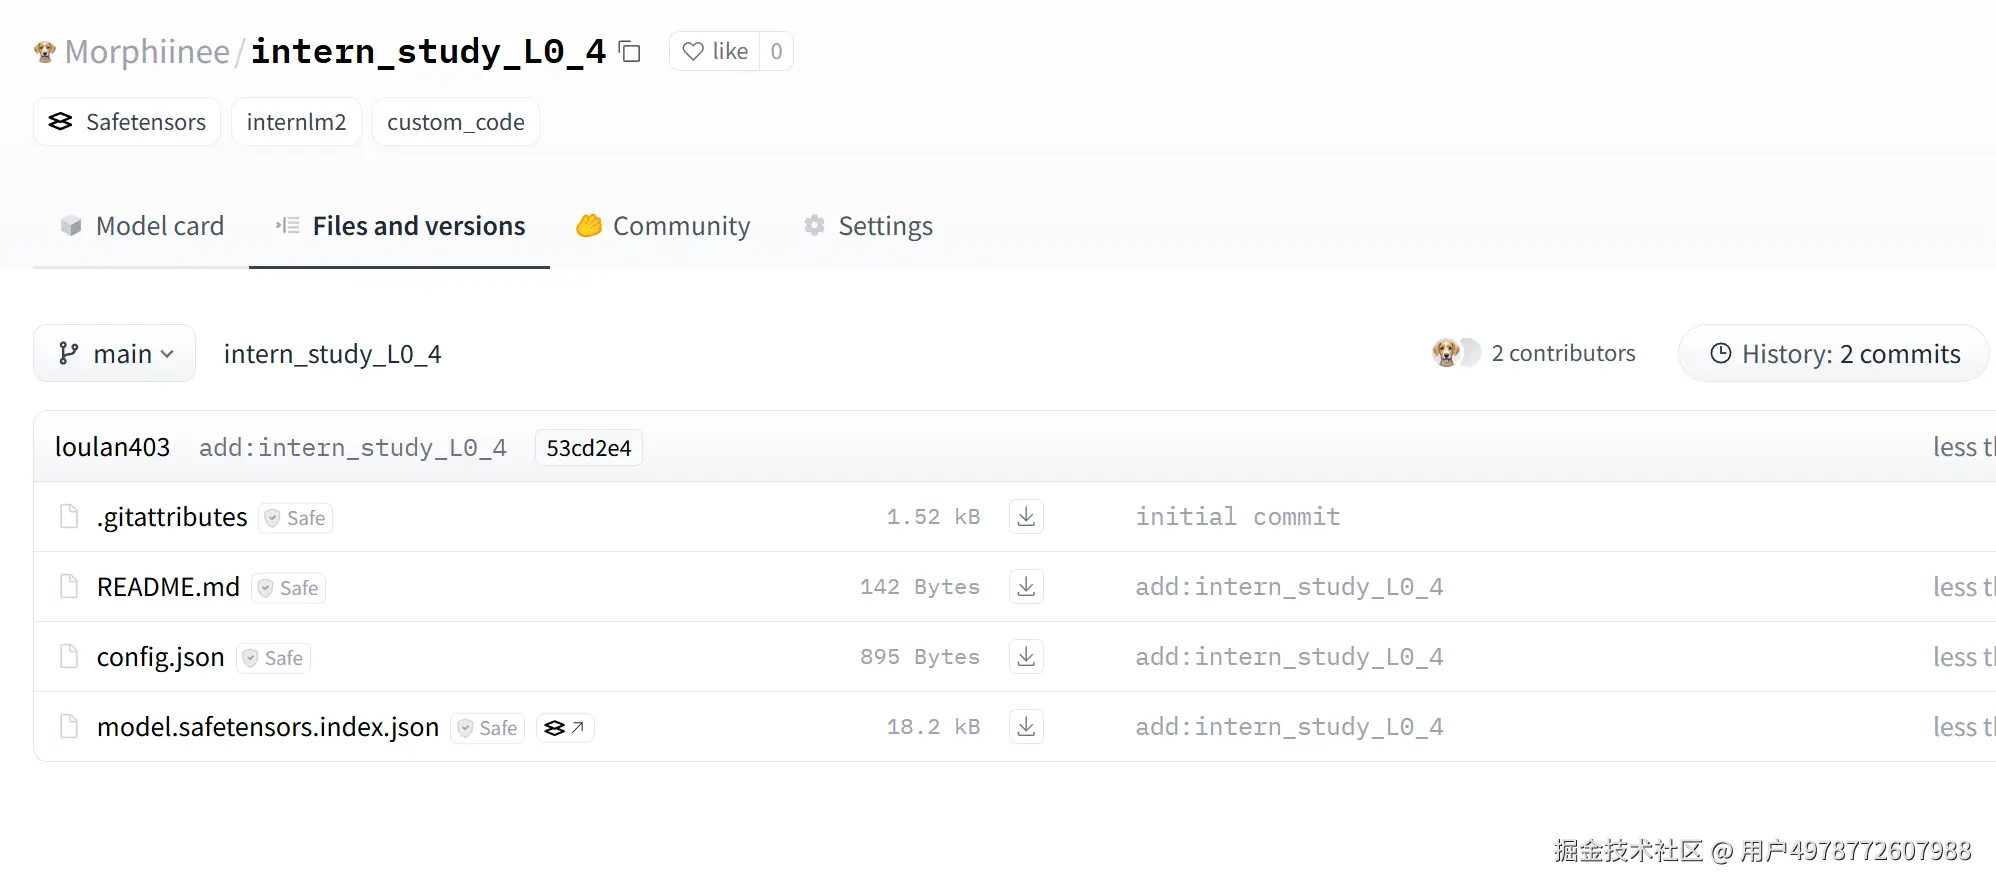Image resolution: width=1996 pixels, height=889 pixels.
Task: Select the Safetensors tag
Action: pos(127,122)
